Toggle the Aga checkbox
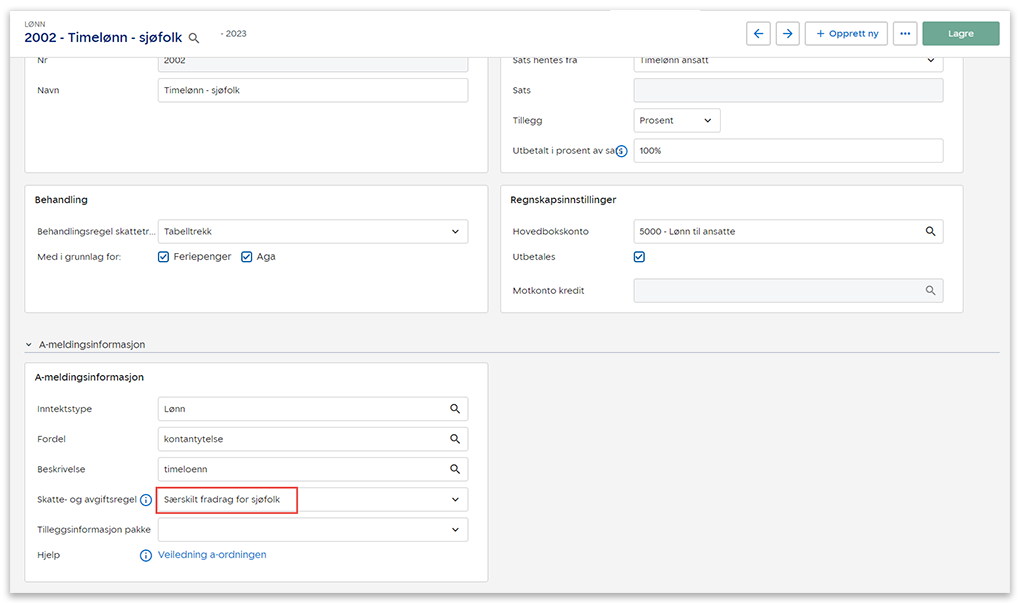The image size is (1020, 603). (246, 257)
